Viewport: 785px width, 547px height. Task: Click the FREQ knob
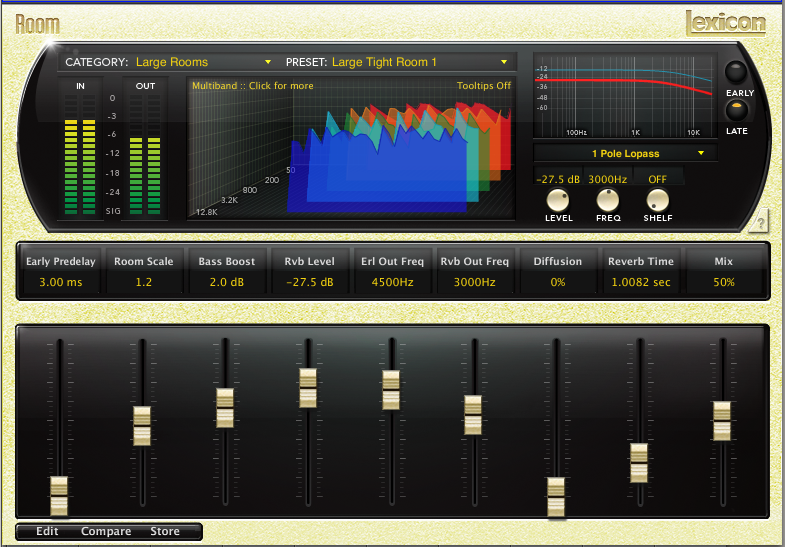pyautogui.click(x=608, y=200)
